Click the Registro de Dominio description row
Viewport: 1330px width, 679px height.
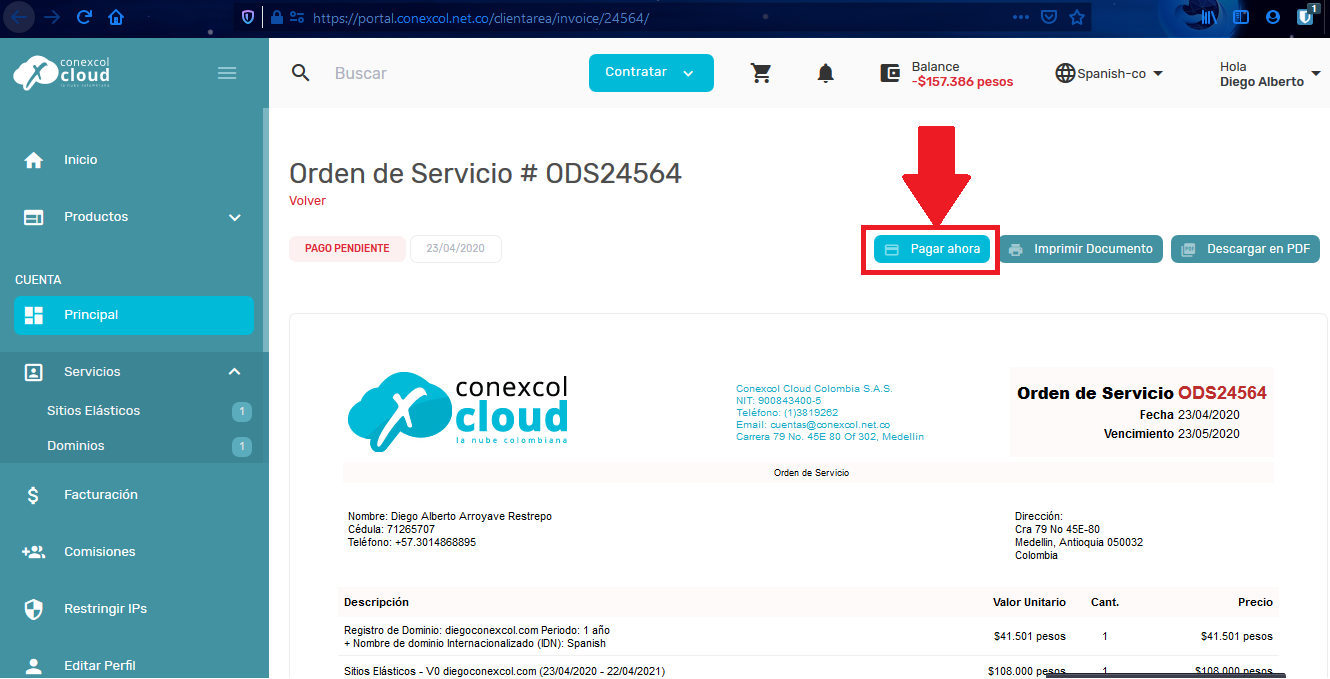pyautogui.click(x=810, y=636)
